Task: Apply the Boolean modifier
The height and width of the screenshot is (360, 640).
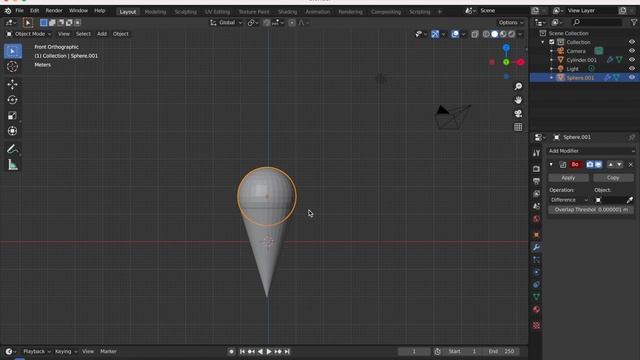Action: (568, 178)
